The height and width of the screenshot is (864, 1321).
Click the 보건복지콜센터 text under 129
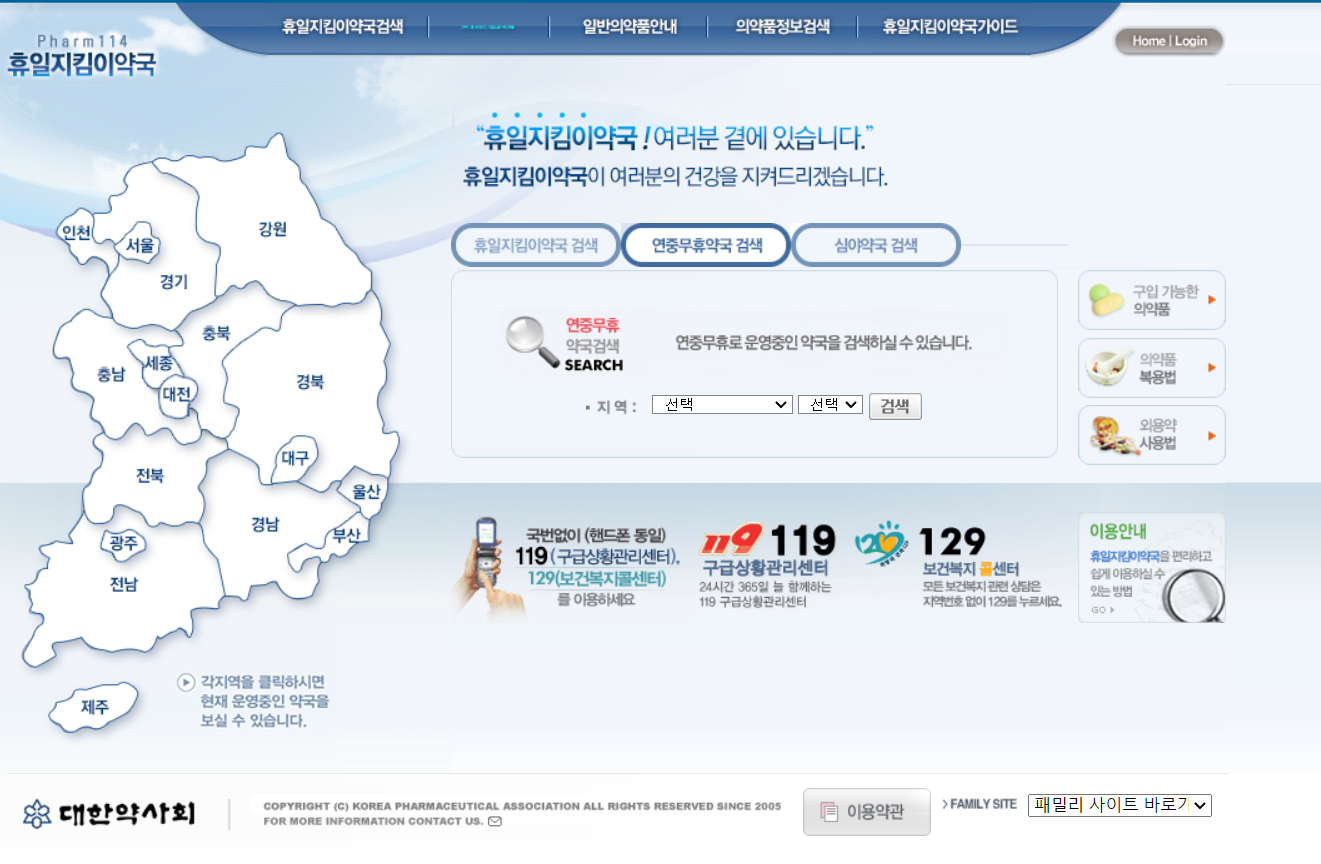pos(970,569)
